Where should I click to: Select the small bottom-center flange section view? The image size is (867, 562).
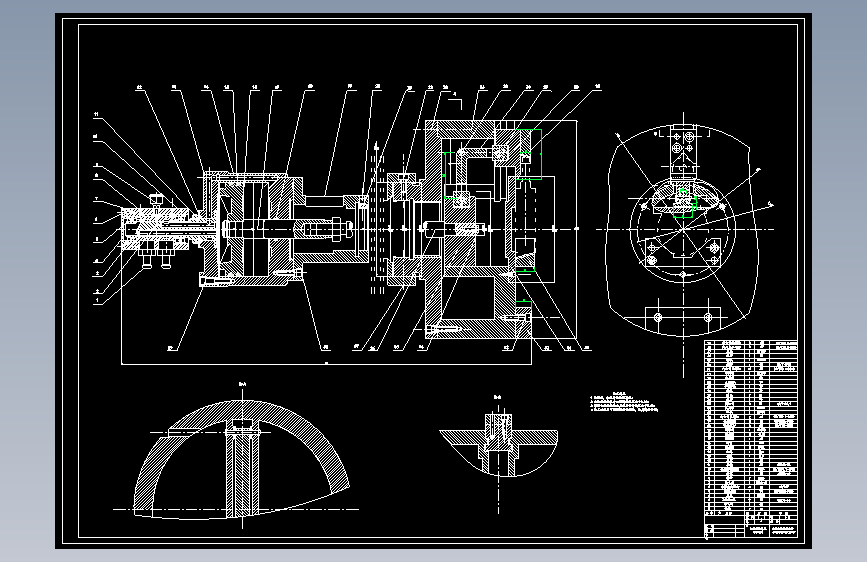pos(498,445)
